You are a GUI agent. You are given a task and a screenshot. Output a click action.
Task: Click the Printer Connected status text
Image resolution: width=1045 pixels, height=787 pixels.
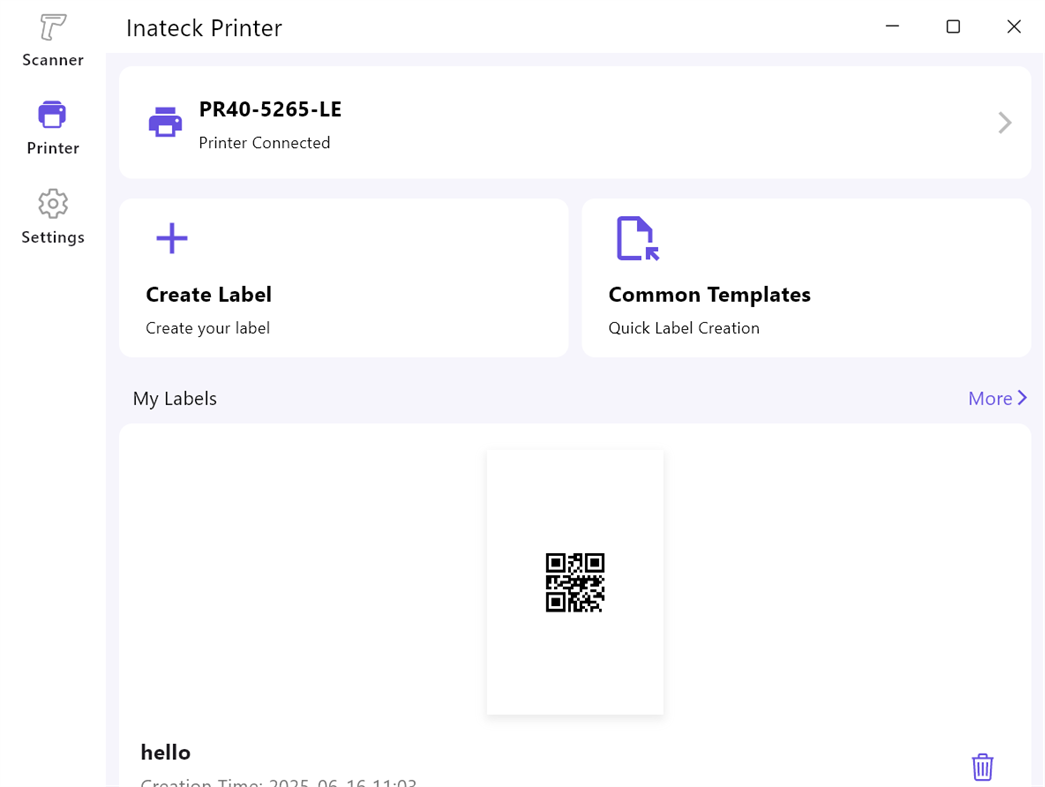[265, 143]
